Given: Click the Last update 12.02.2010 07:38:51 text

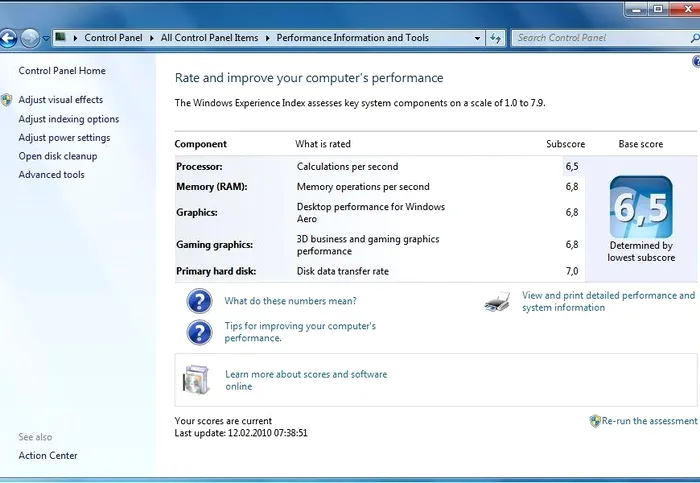Looking at the screenshot, I should [x=241, y=433].
